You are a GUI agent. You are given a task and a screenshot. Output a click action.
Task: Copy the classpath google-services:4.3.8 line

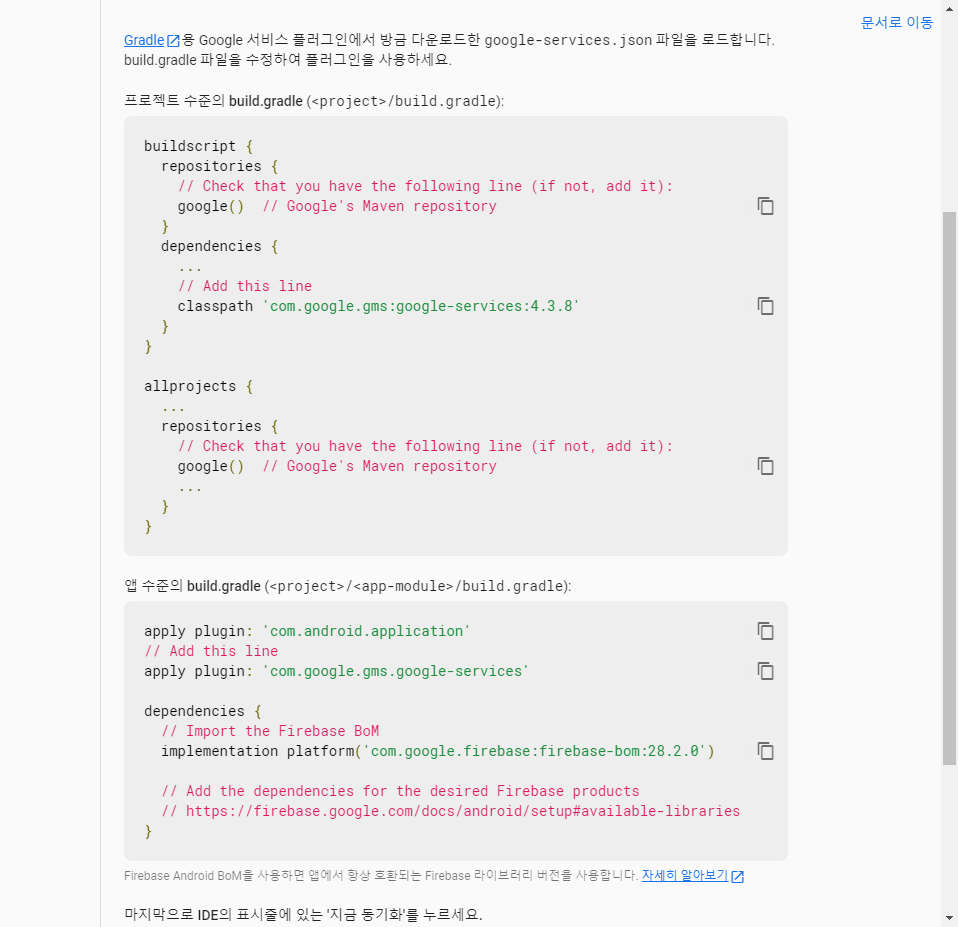pyautogui.click(x=766, y=306)
